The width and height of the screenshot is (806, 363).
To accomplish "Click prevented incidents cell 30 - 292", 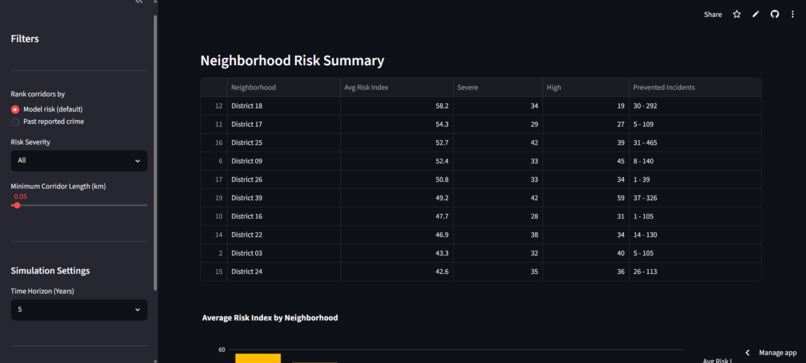I will tap(695, 106).
